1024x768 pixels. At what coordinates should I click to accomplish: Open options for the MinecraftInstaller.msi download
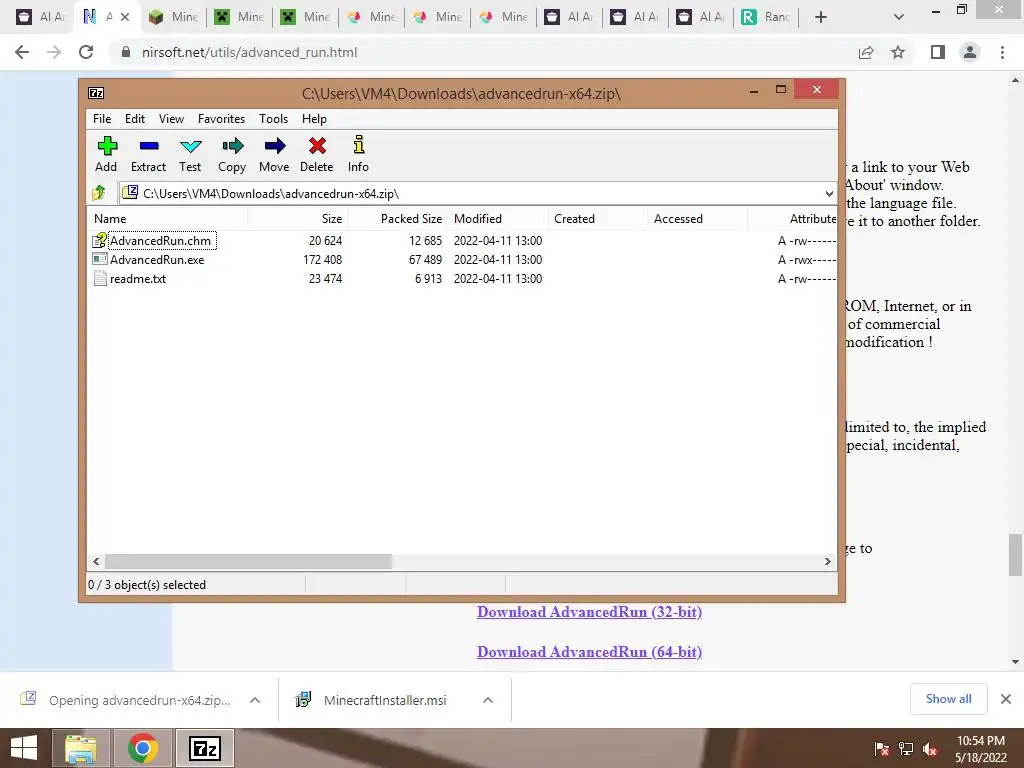point(488,700)
